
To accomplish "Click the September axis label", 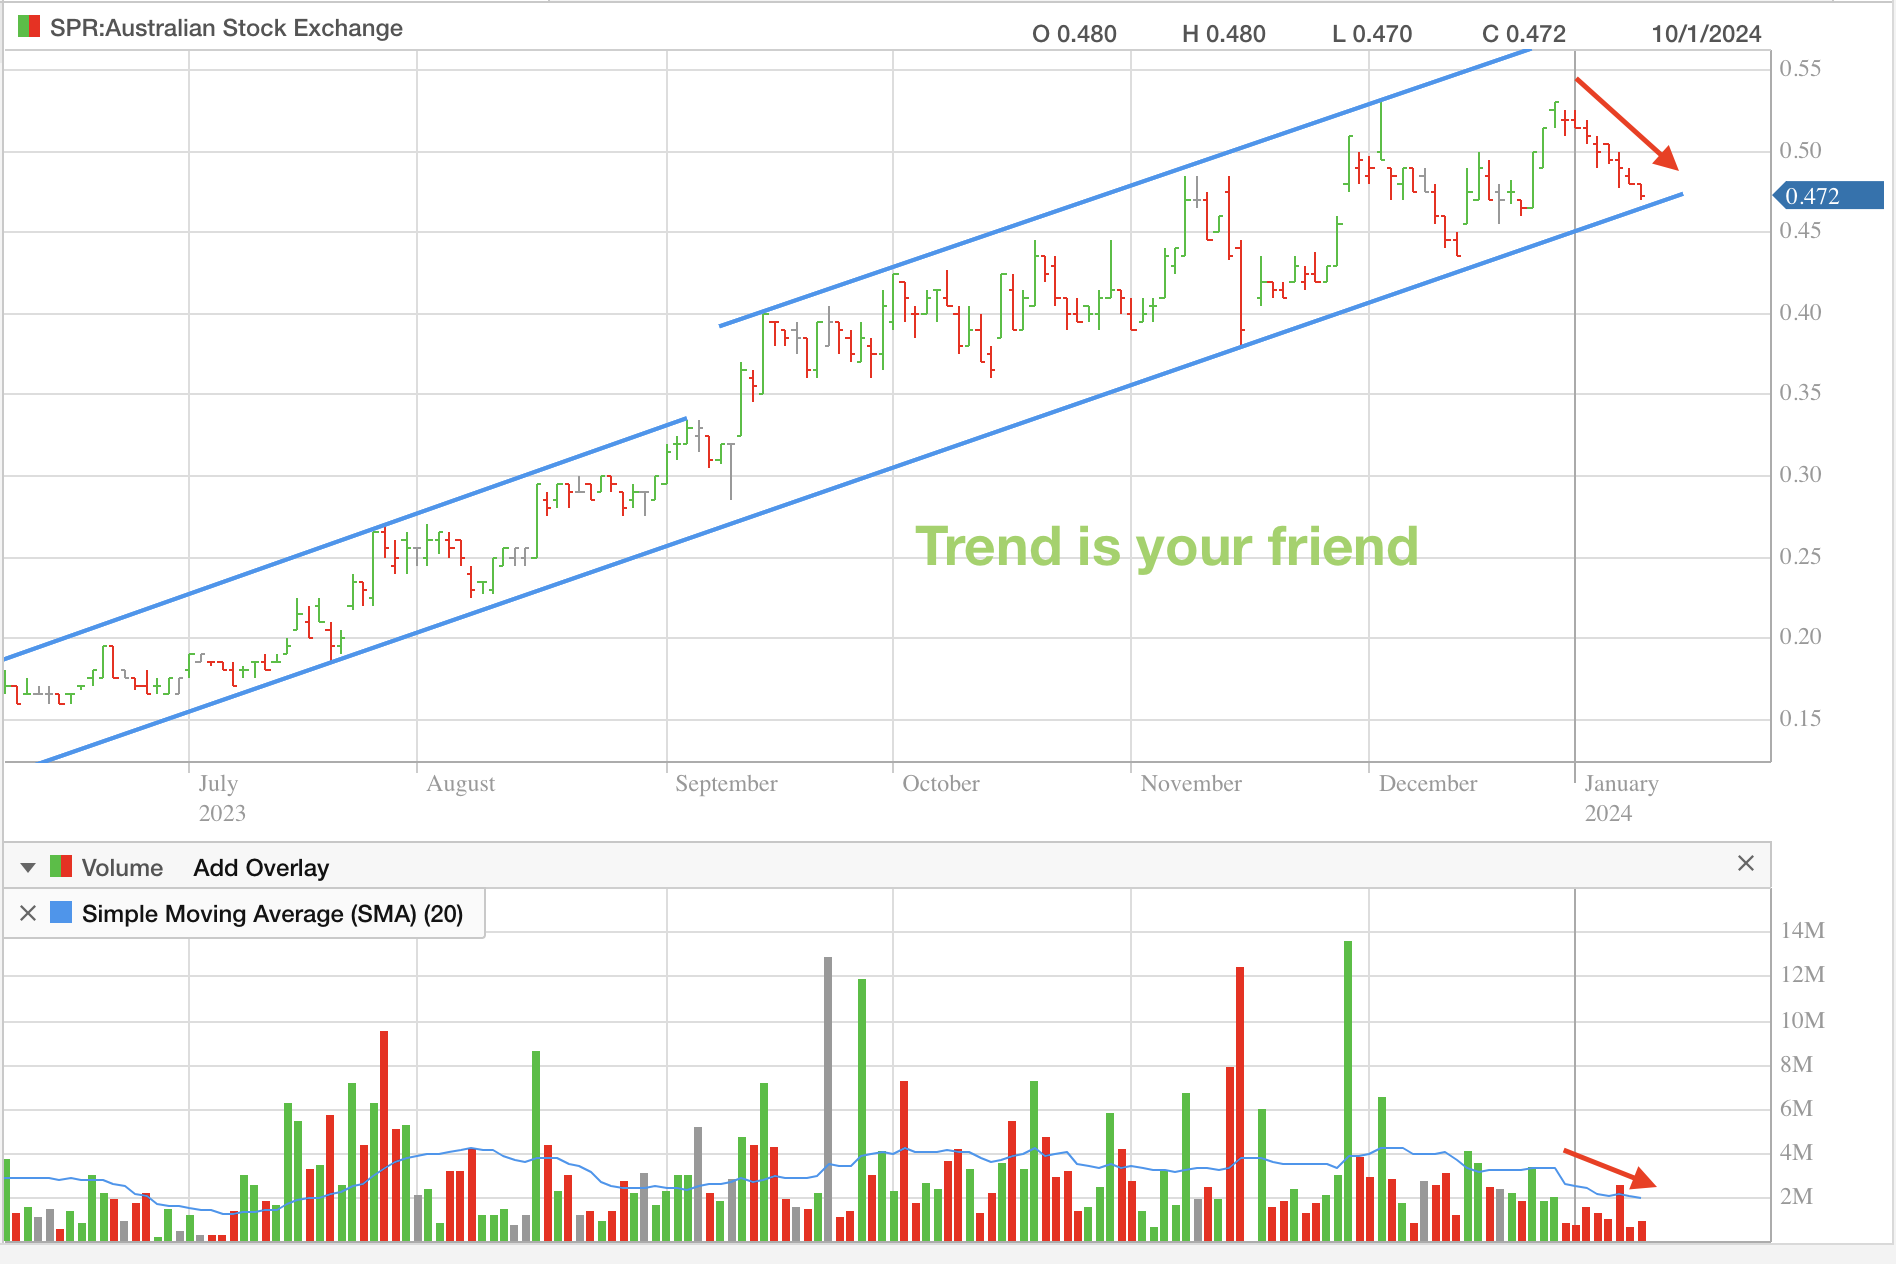I will [726, 784].
